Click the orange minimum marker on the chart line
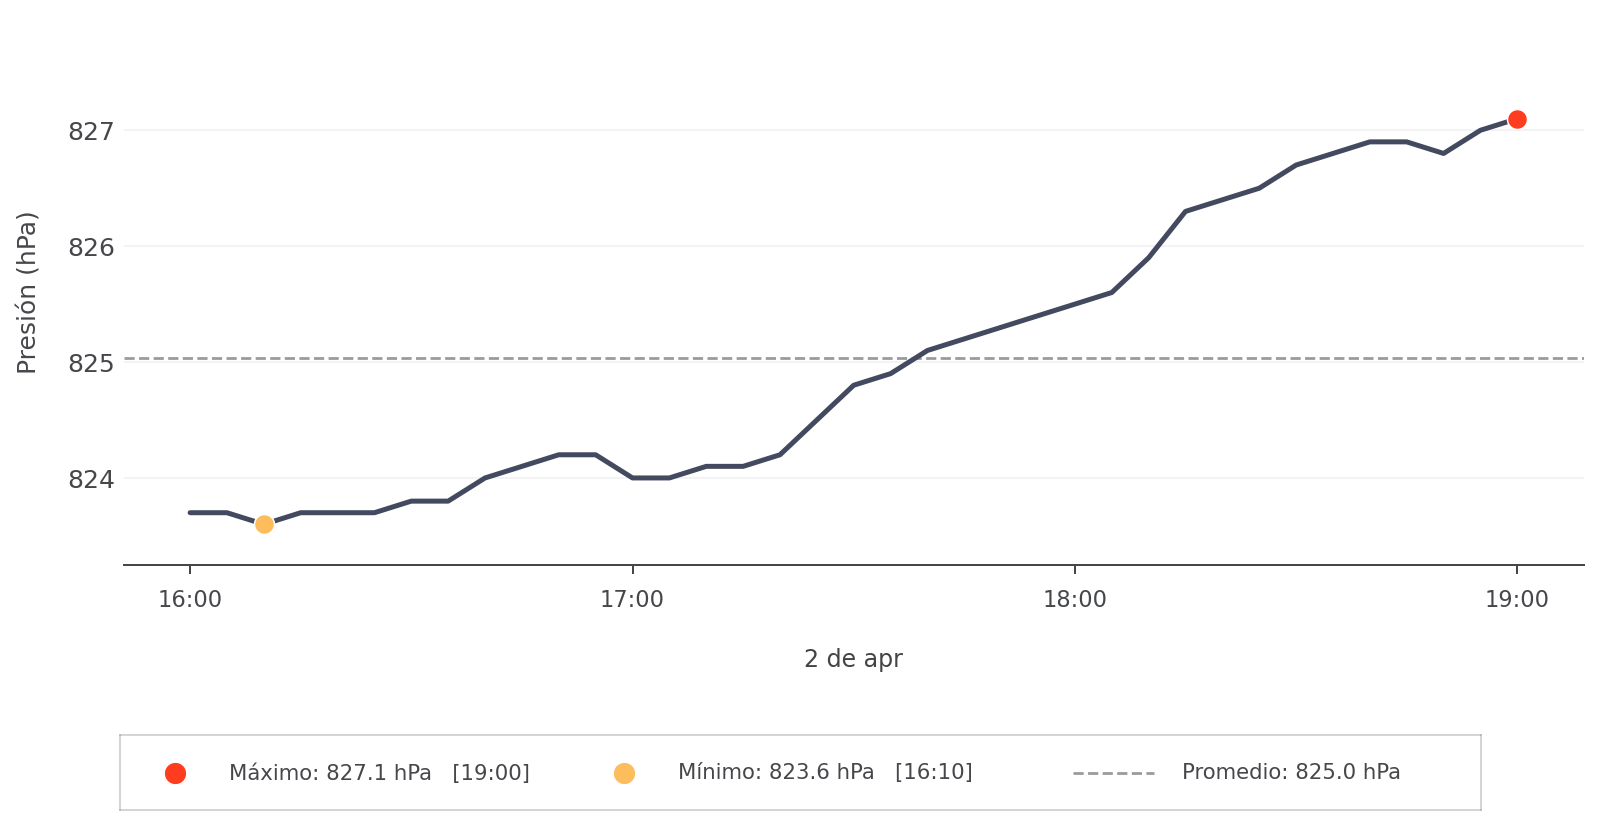The width and height of the screenshot is (1601, 828). (264, 524)
